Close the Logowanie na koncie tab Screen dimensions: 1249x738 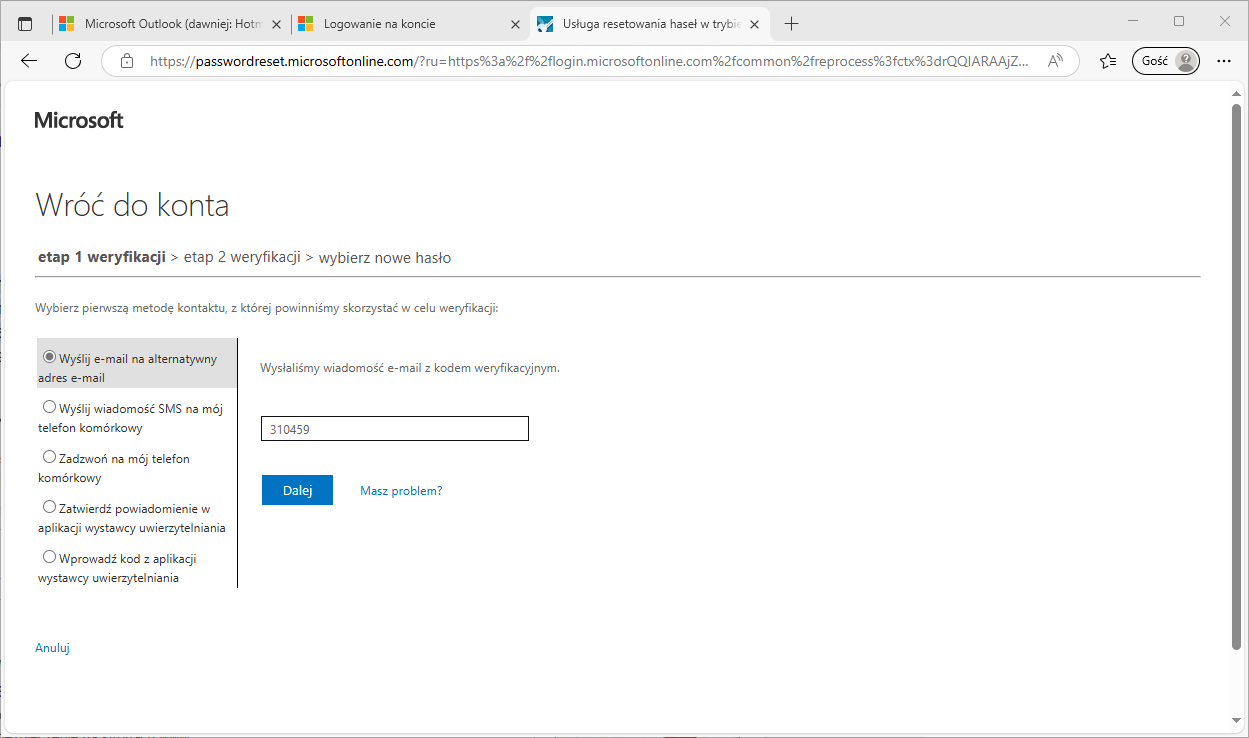pos(515,24)
